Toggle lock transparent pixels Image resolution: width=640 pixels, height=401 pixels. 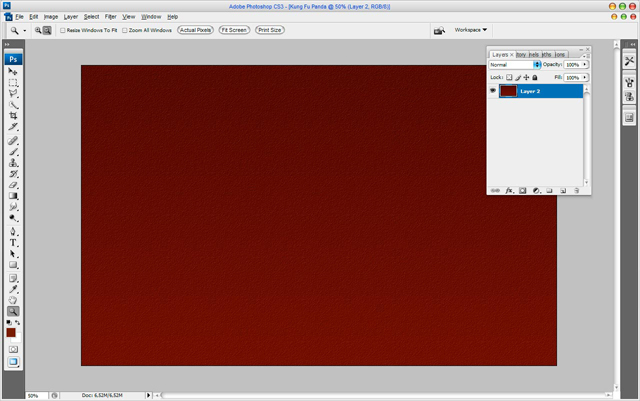coord(509,77)
